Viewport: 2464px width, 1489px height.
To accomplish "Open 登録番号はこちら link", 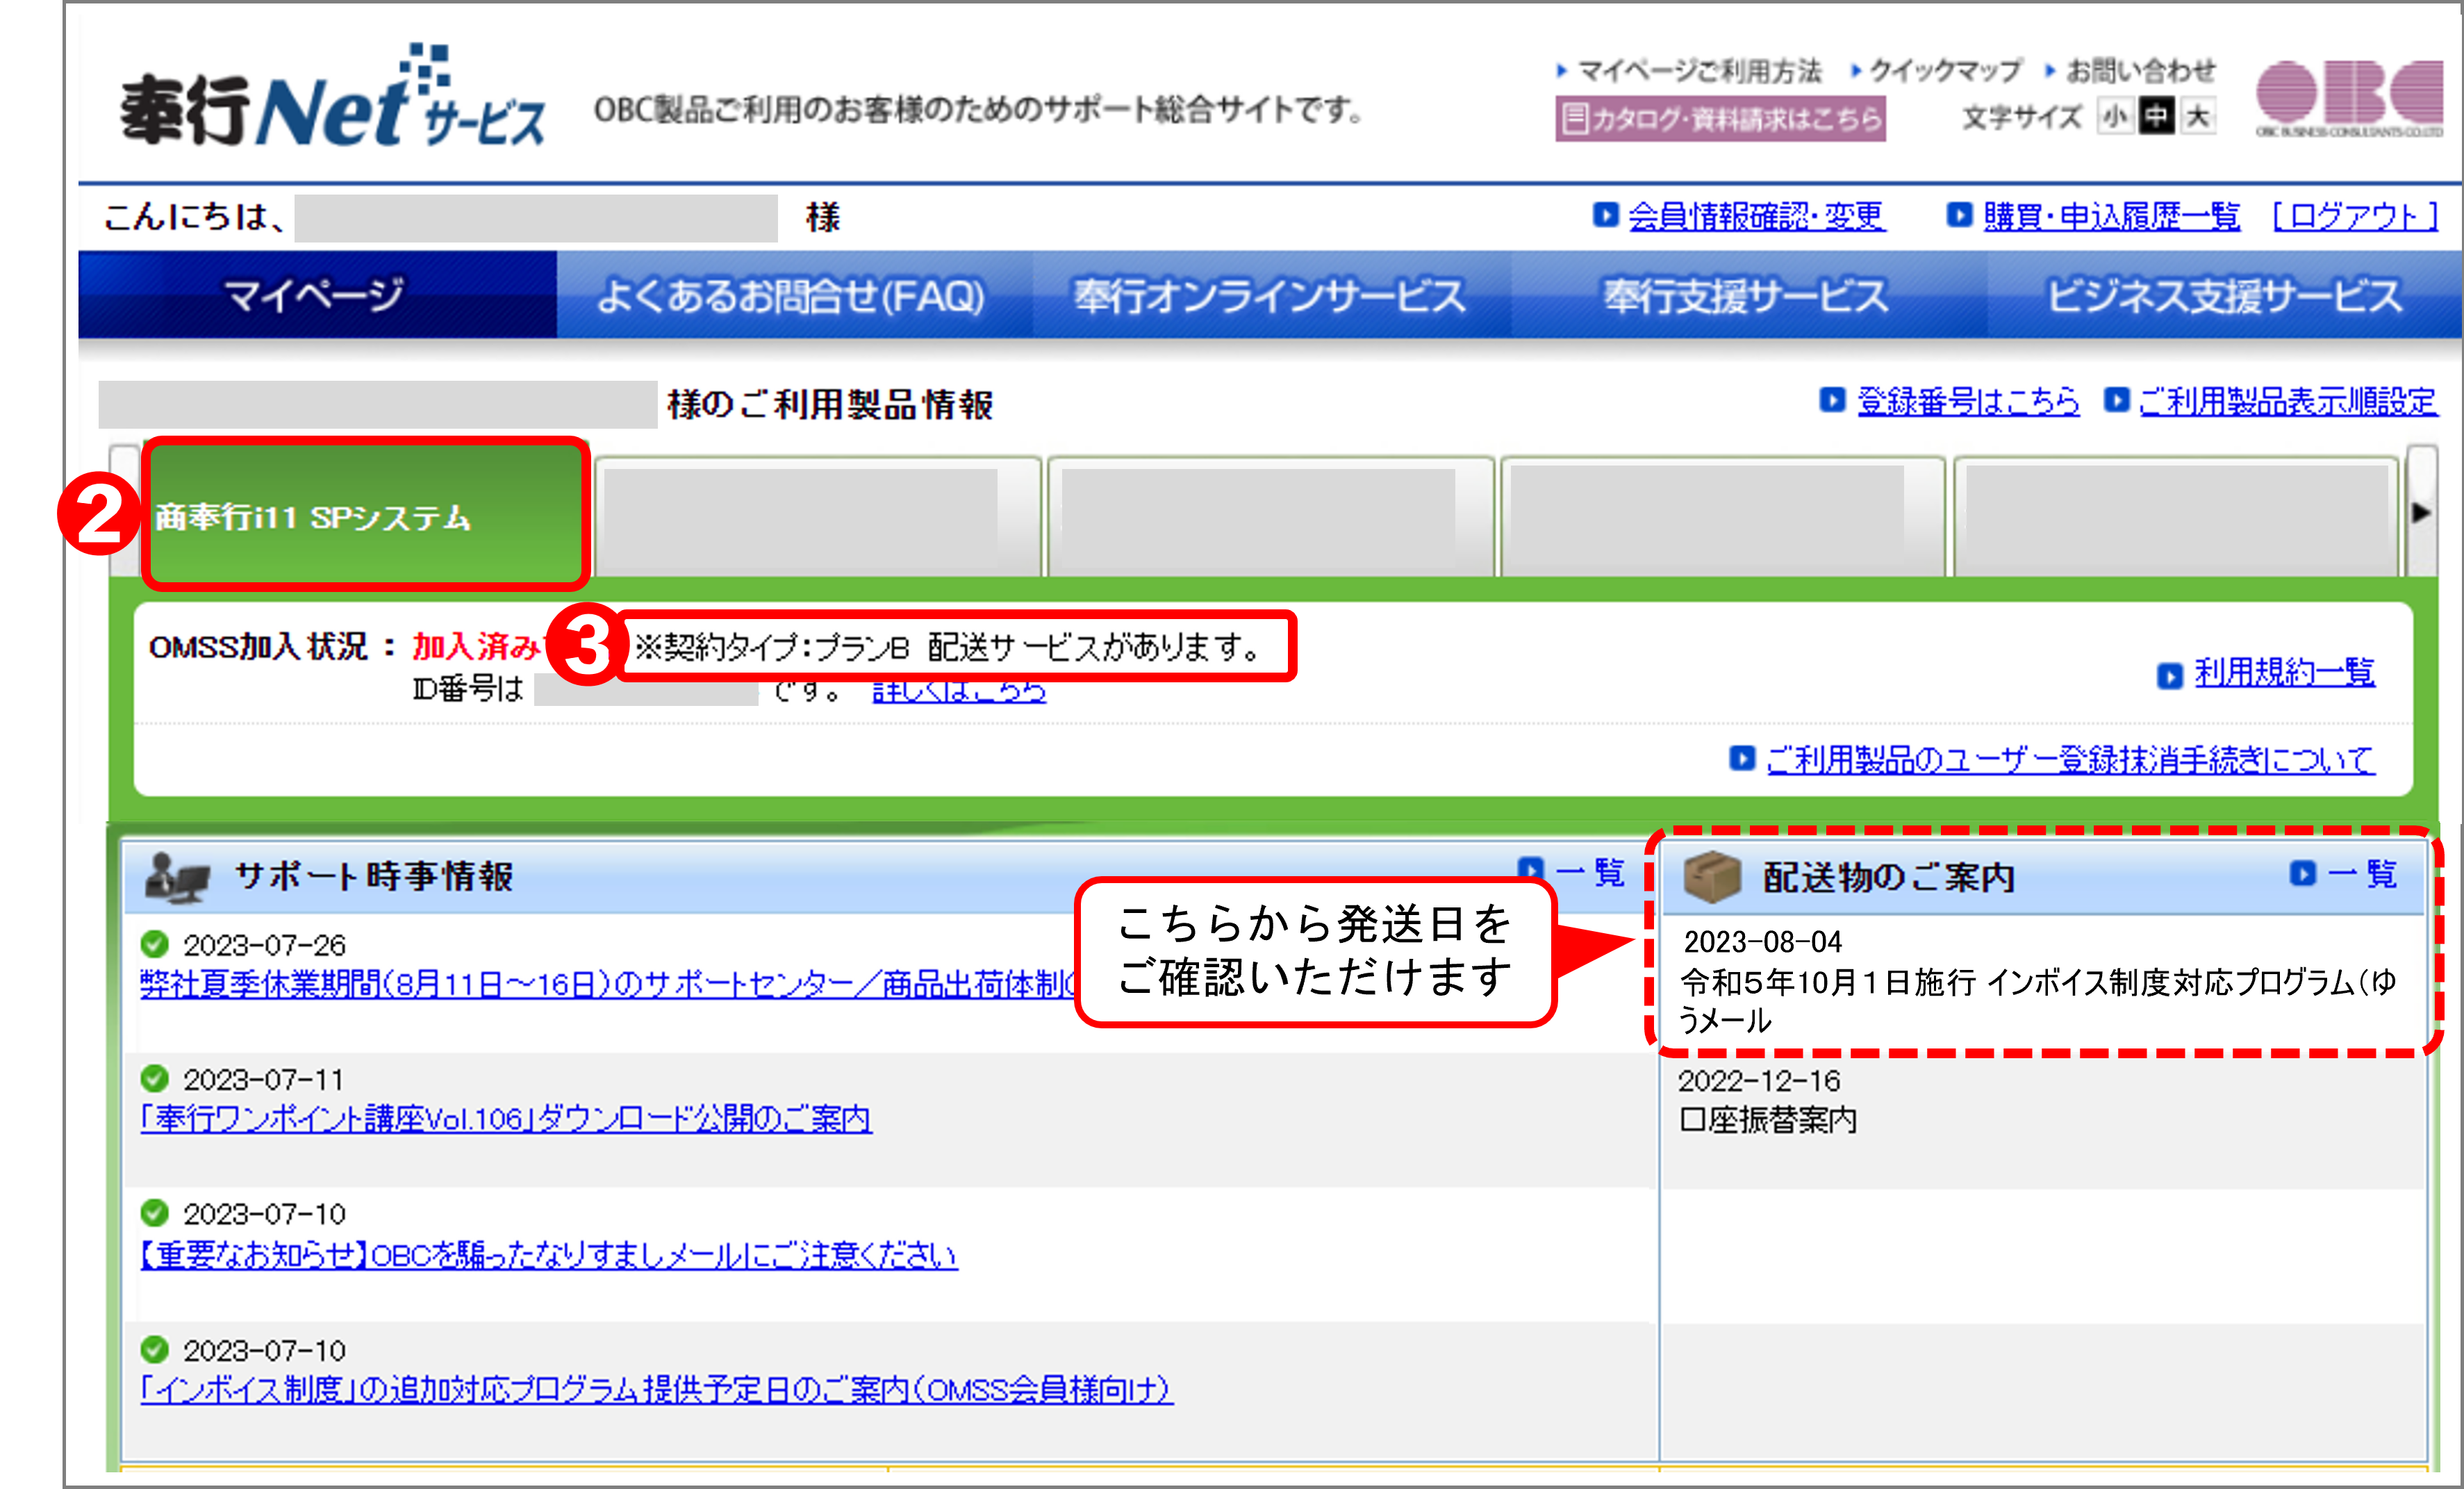I will pyautogui.click(x=1968, y=401).
